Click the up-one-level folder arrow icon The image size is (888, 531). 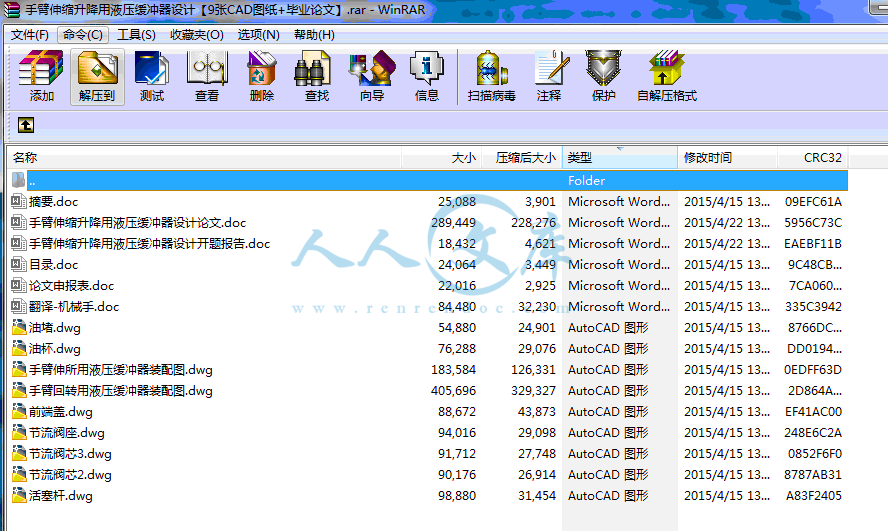point(25,125)
